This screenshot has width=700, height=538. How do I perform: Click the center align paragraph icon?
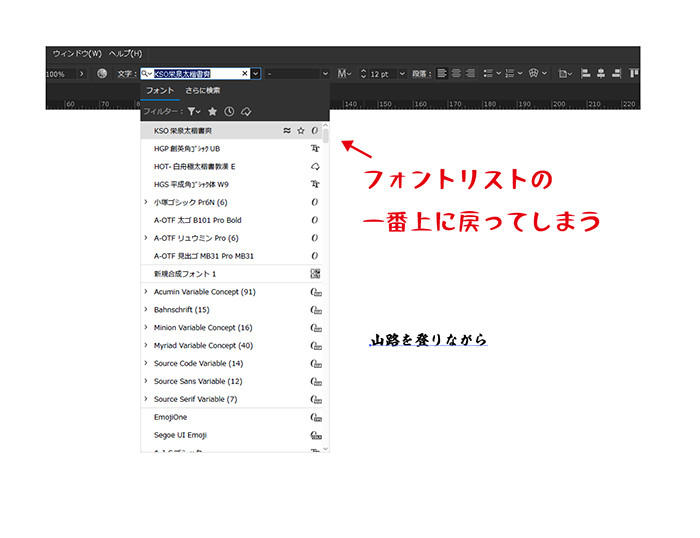click(457, 74)
